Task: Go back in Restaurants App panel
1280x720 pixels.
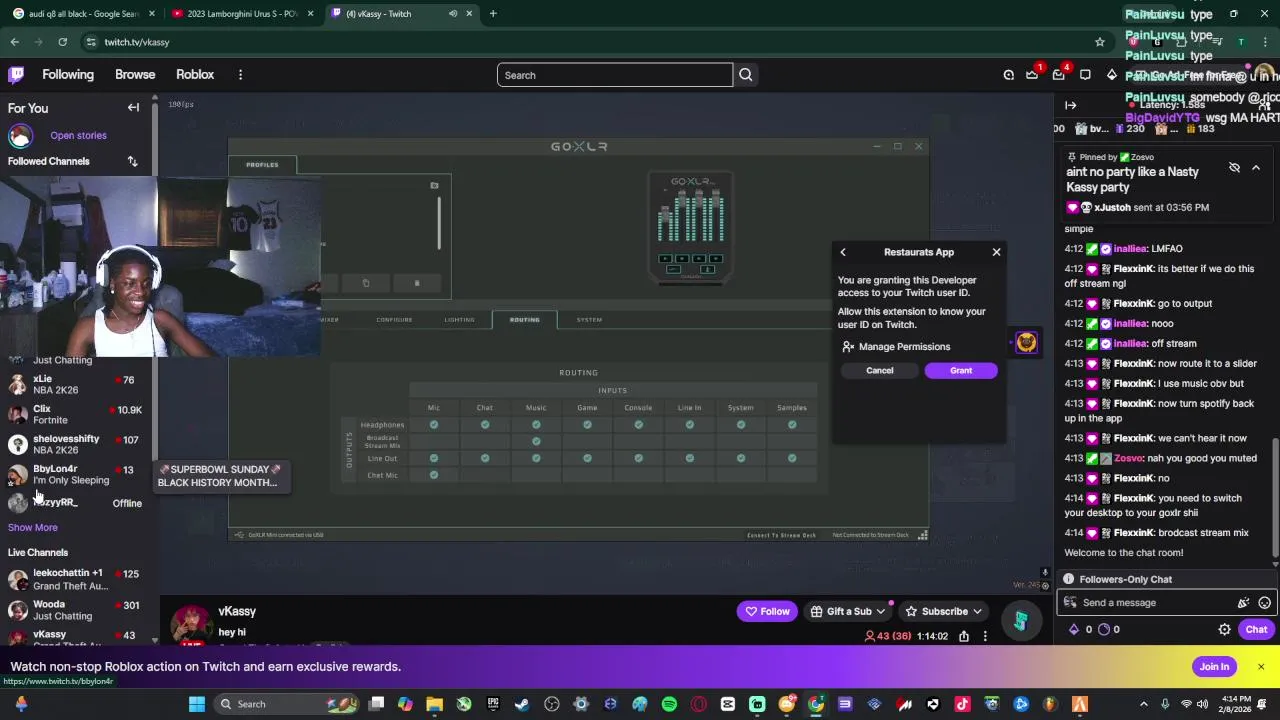Action: [843, 252]
